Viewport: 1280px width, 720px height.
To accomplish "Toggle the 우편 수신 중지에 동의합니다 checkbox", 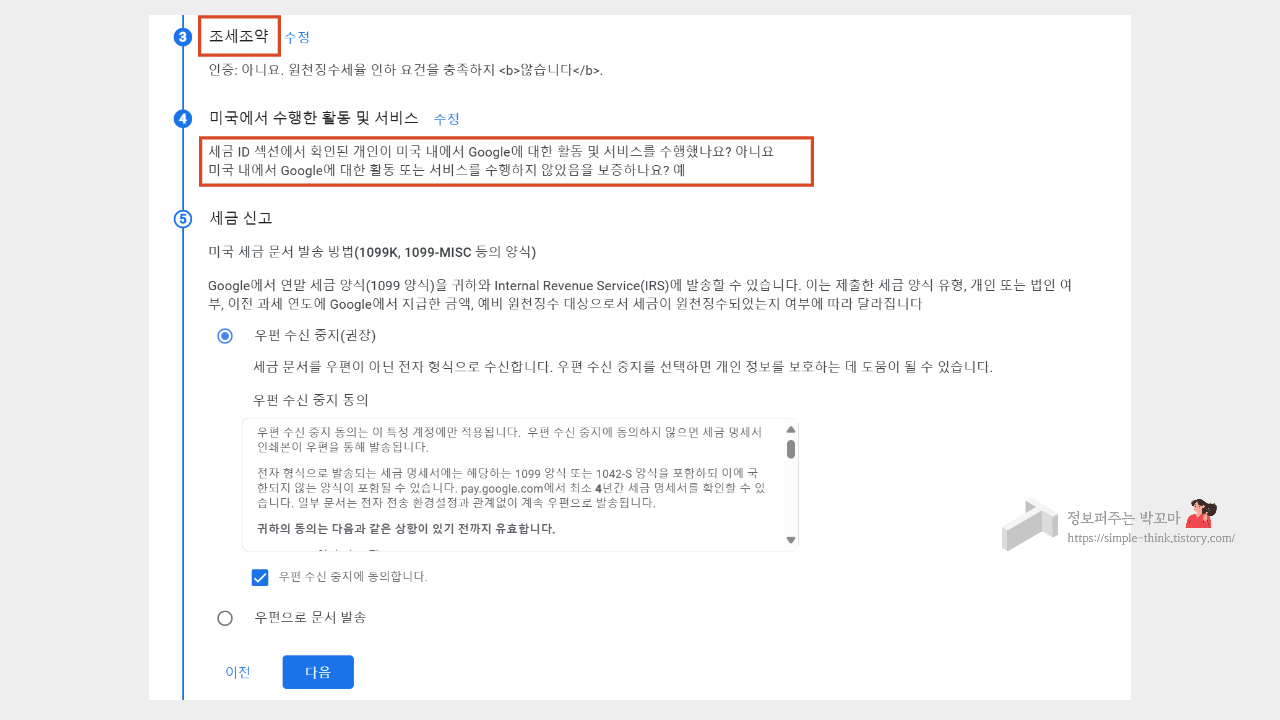I will point(260,577).
